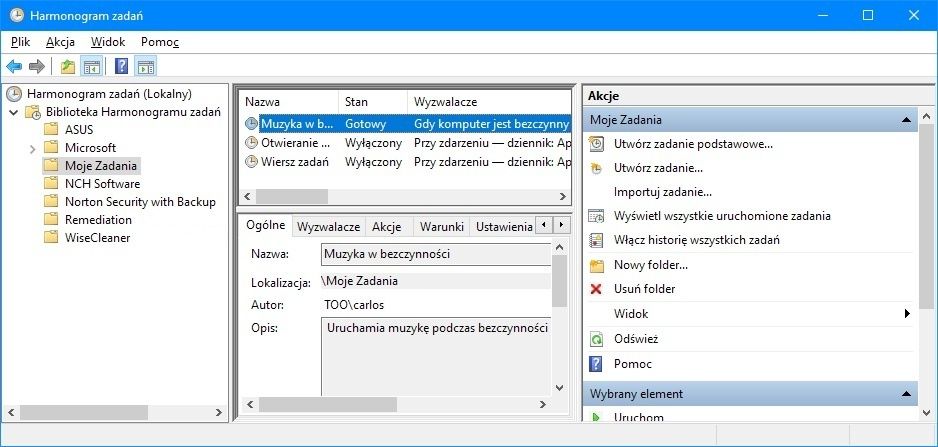The height and width of the screenshot is (447, 938).
Task: Collapse the Moje Zadania actions section
Action: pos(907,120)
